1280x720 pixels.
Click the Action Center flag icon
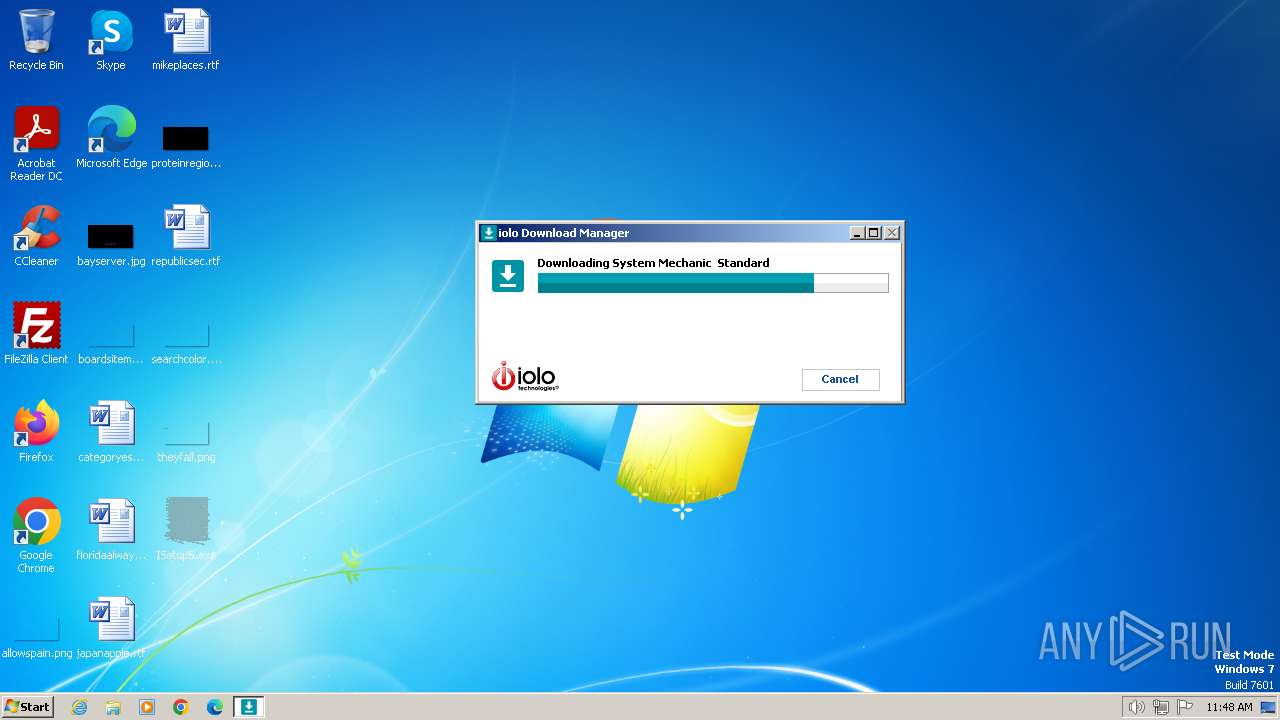point(1185,707)
